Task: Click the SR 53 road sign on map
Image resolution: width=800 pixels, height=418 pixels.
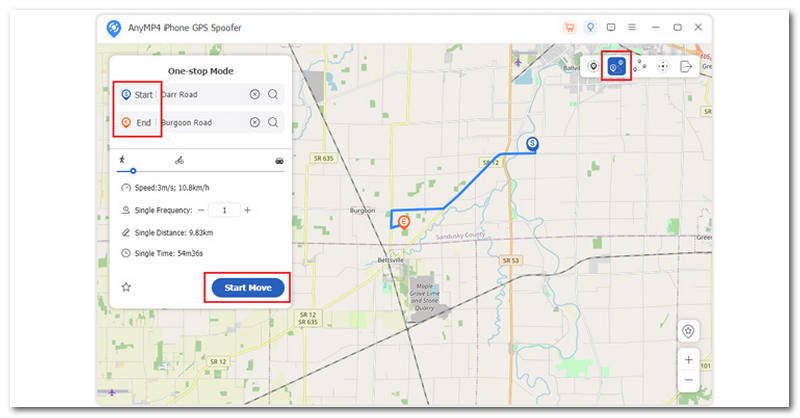Action: (x=511, y=260)
